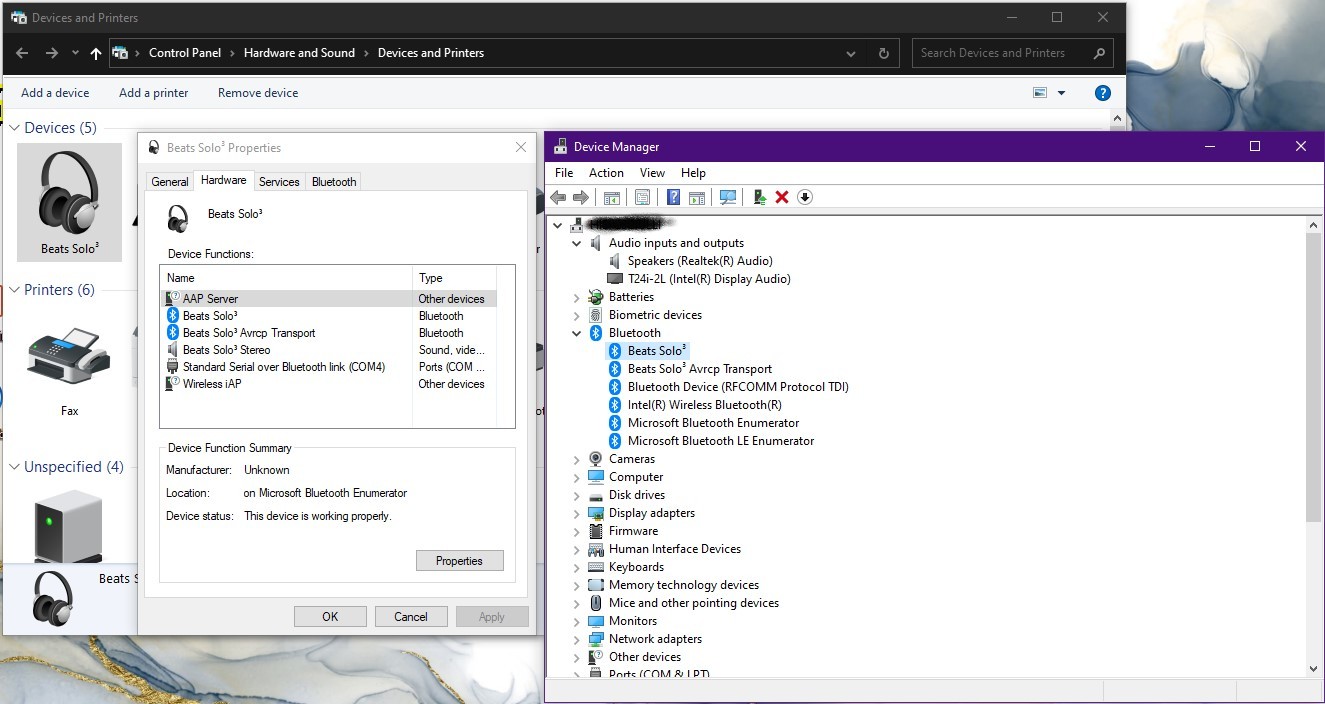Click the blue help icon in Devices and Printers
The height and width of the screenshot is (704, 1325).
[1103, 93]
